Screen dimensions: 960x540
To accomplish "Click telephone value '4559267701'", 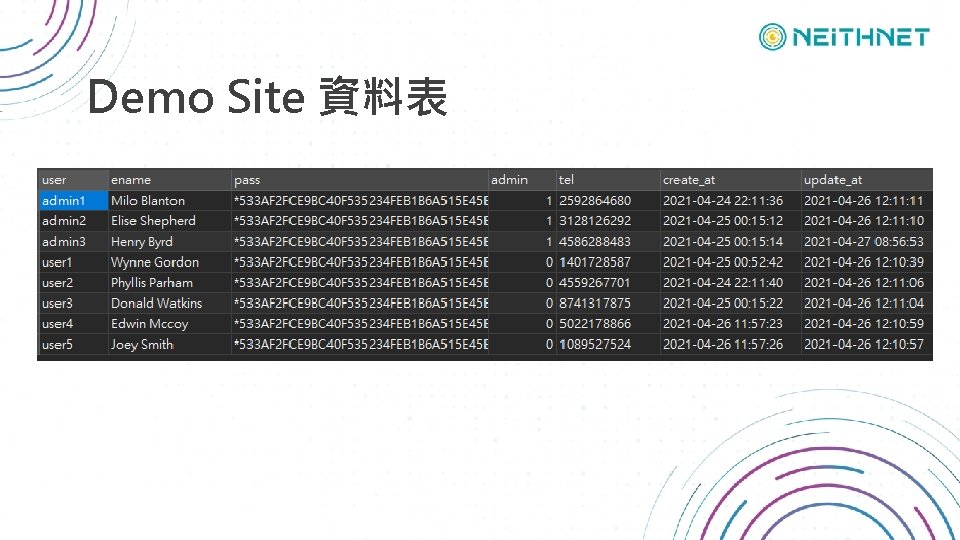I will tap(594, 283).
